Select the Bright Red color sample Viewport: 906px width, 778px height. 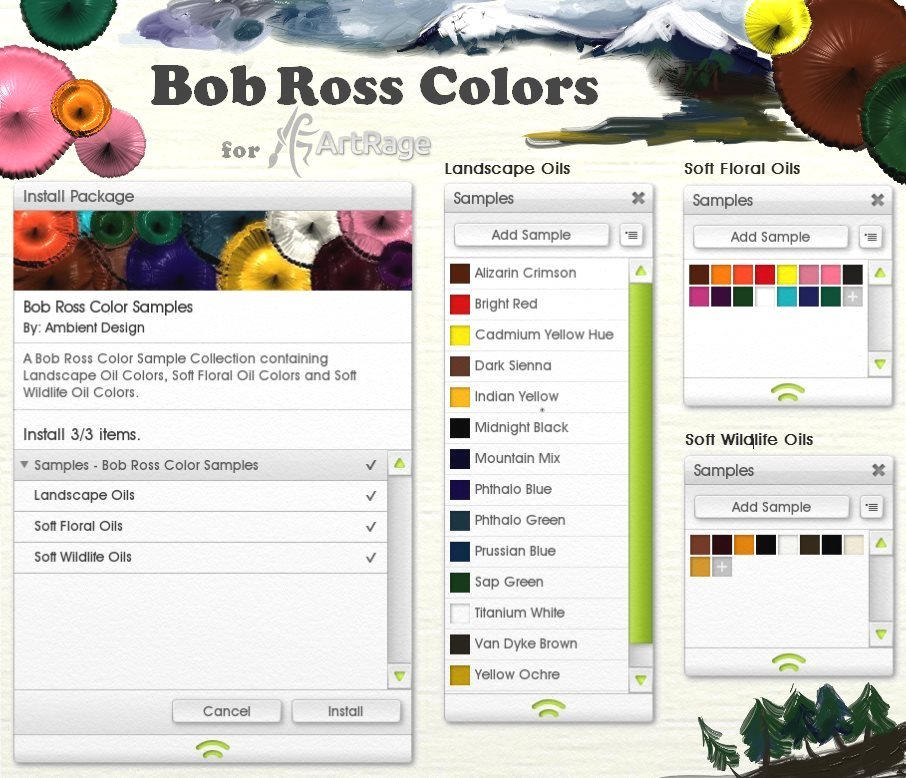pyautogui.click(x=537, y=304)
